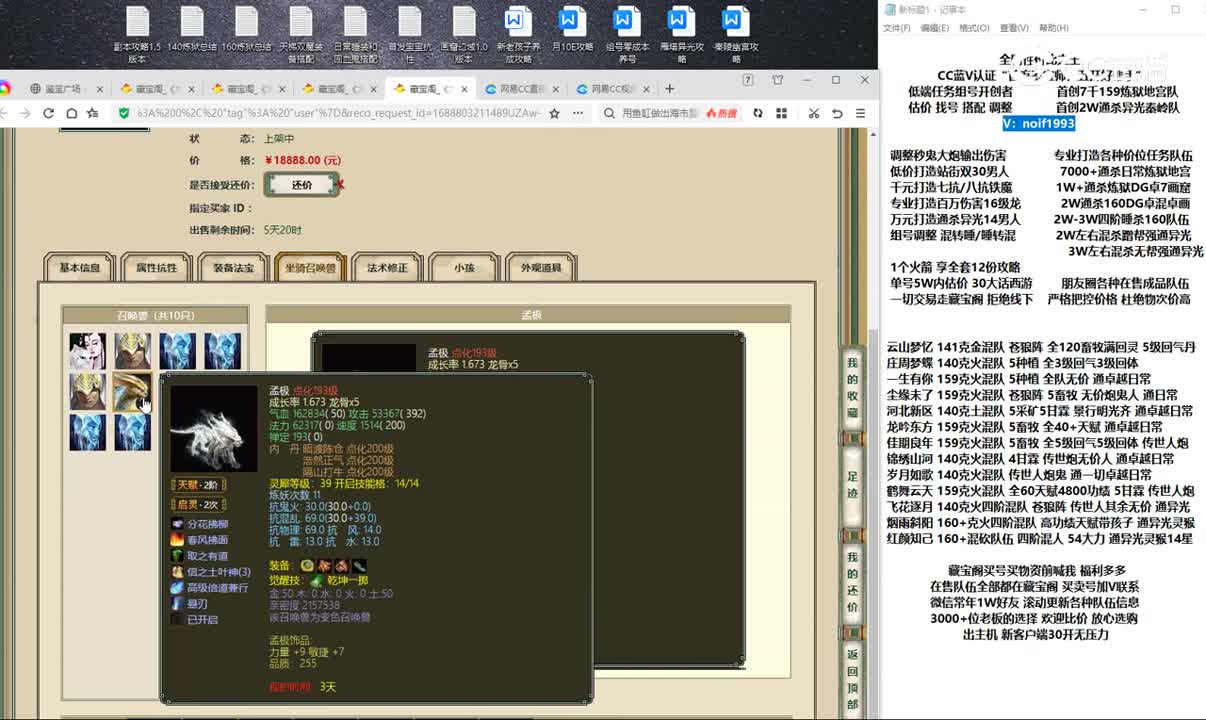
Task: Switch to the 装备法宝 tab
Action: 233,268
